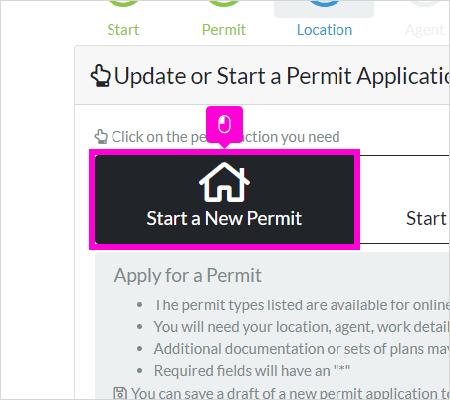The width and height of the screenshot is (450, 400).
Task: Click the greyed-out Agent step circle
Action: click(425, 3)
